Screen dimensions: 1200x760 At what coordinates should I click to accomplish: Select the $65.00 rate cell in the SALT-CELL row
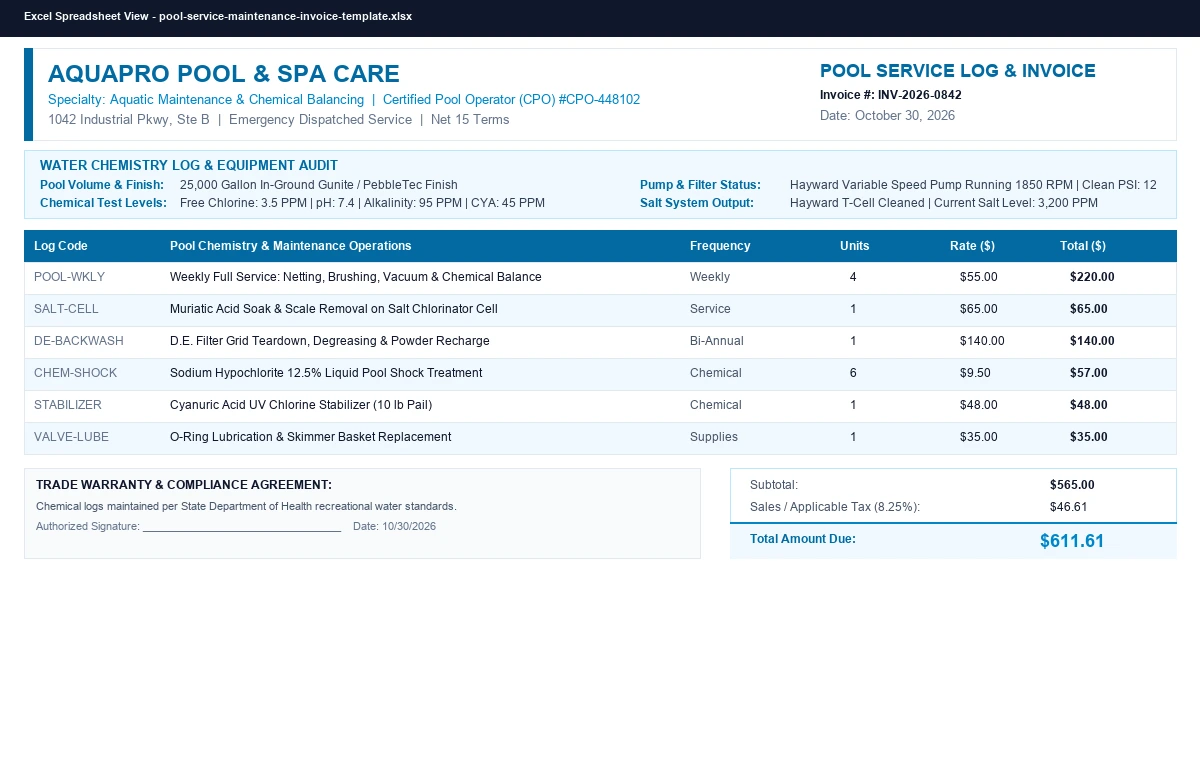point(979,309)
